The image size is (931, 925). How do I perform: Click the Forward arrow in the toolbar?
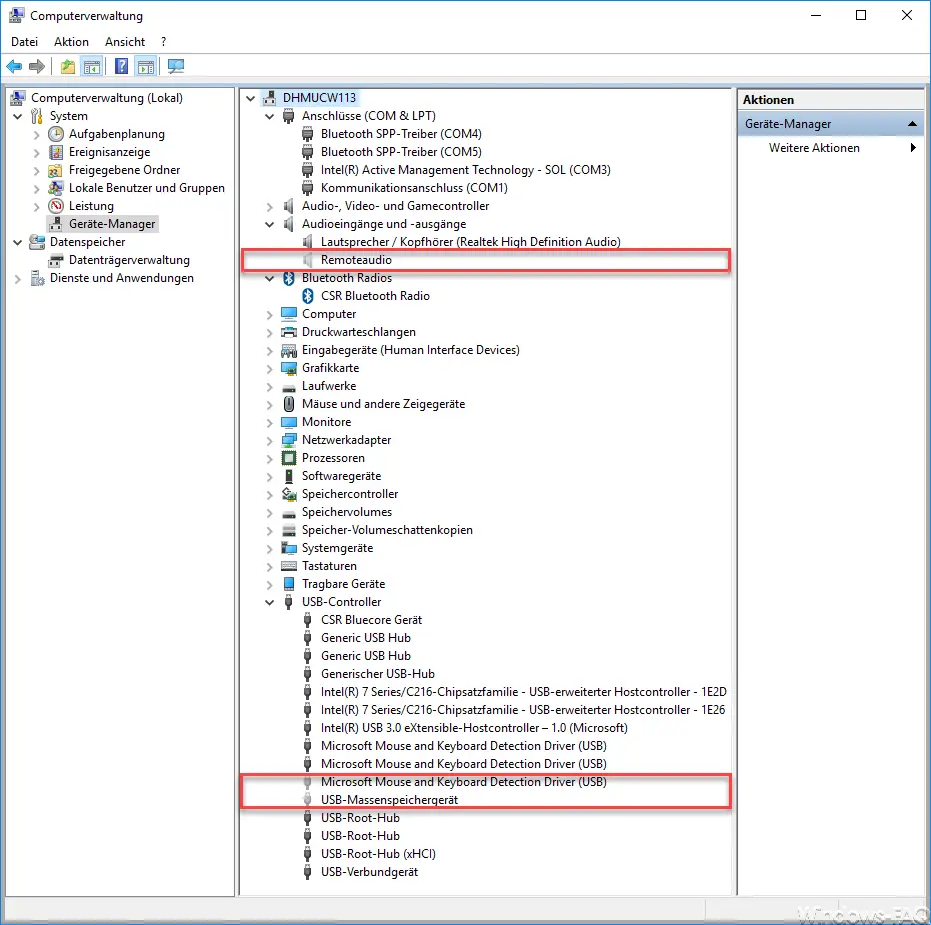coord(37,66)
